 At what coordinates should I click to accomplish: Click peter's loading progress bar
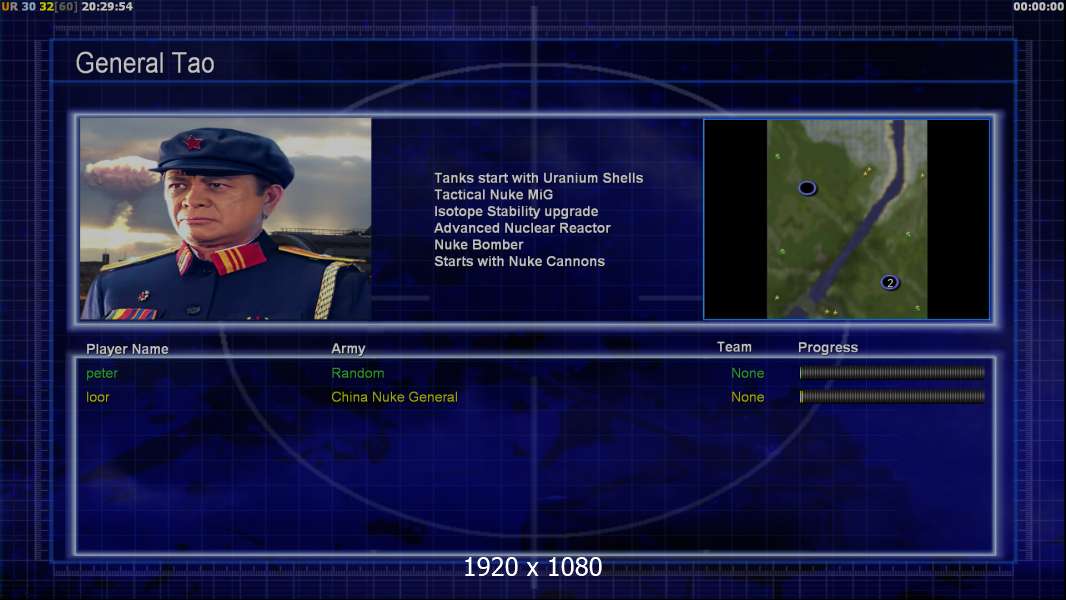click(x=892, y=372)
